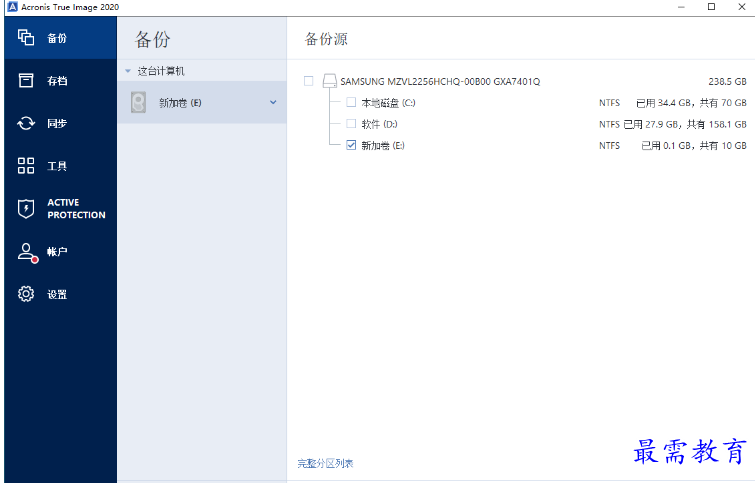Click the Acronis logo in title bar

coord(13,7)
